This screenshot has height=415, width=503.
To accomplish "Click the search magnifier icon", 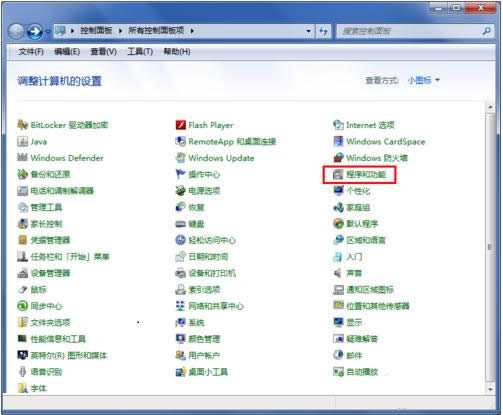I will point(486,31).
